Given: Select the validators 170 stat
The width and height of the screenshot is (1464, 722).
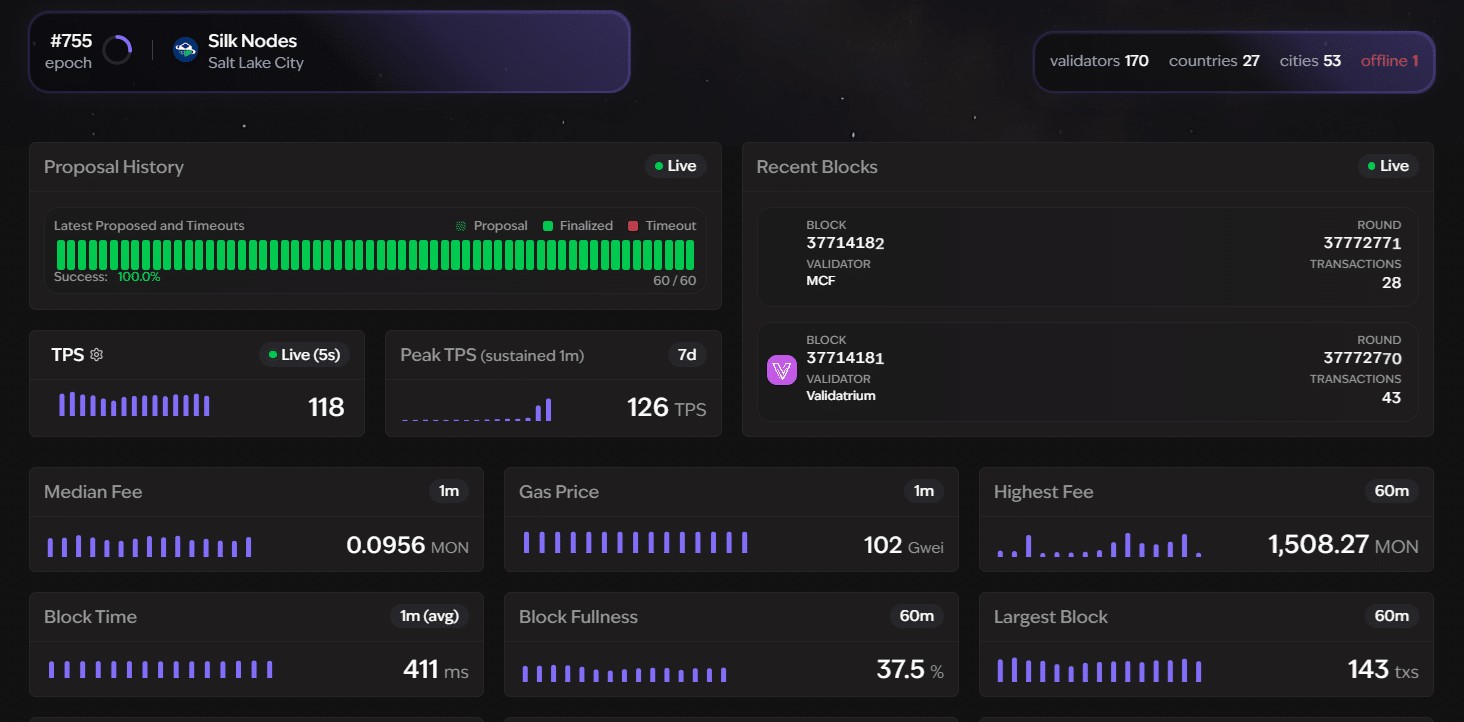Looking at the screenshot, I should pos(1099,61).
